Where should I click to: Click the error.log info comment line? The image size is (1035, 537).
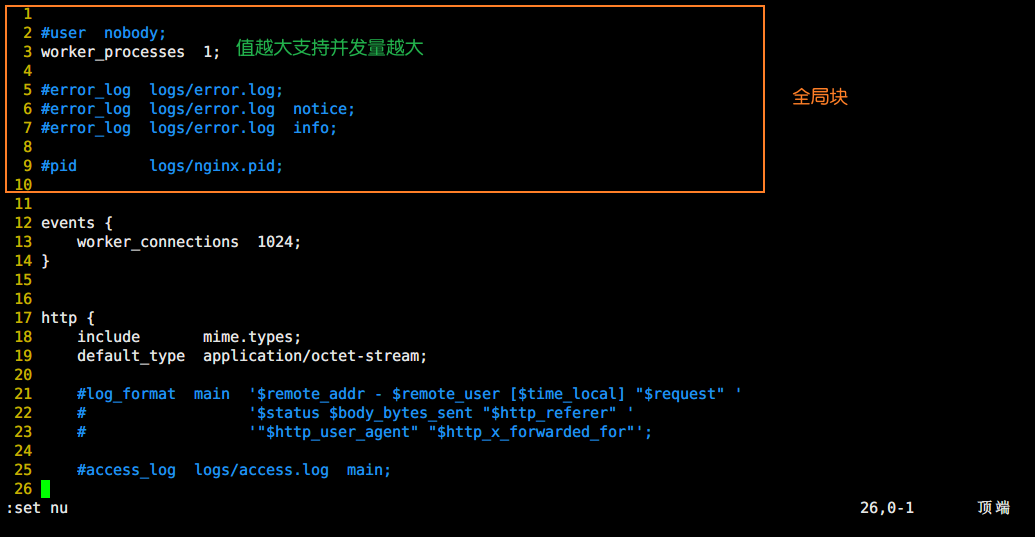coord(189,128)
